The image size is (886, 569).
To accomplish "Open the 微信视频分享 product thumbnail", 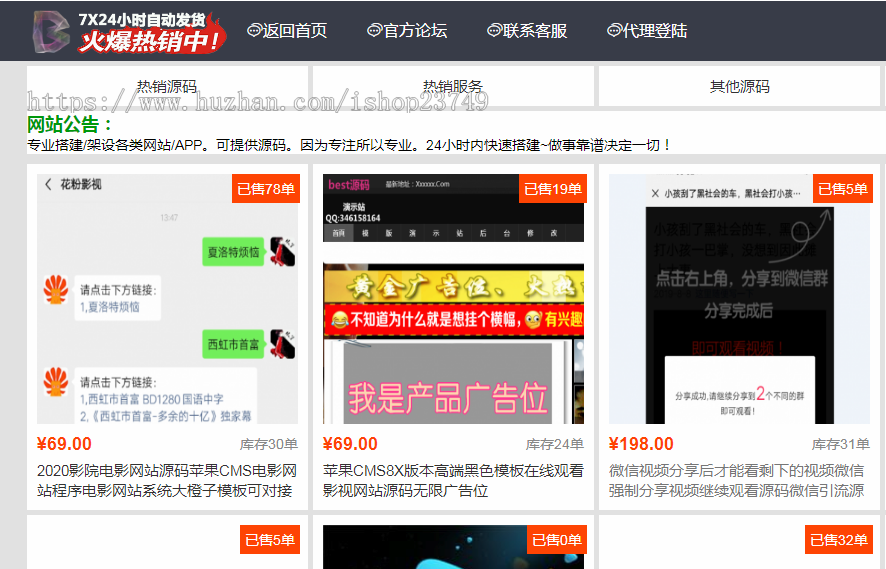I will [740, 299].
